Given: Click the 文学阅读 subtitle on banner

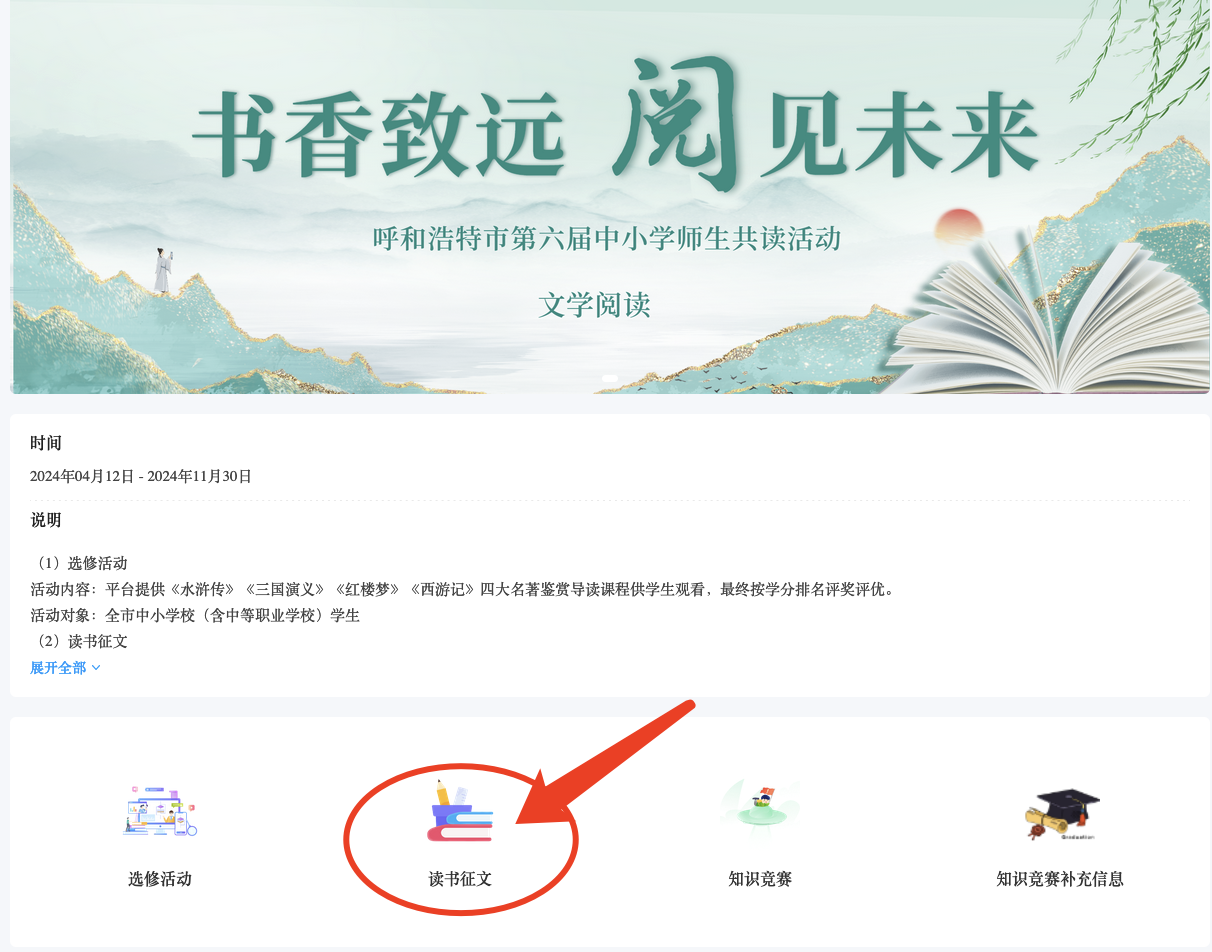Looking at the screenshot, I should 595,305.
